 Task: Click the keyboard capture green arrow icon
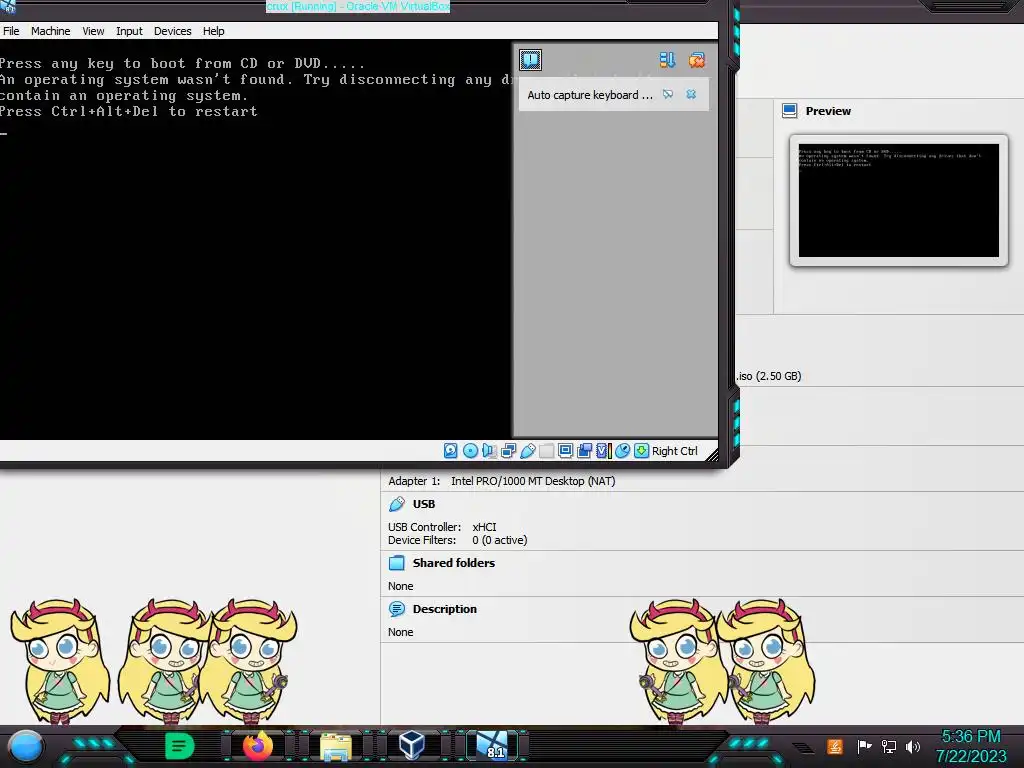pyautogui.click(x=641, y=451)
